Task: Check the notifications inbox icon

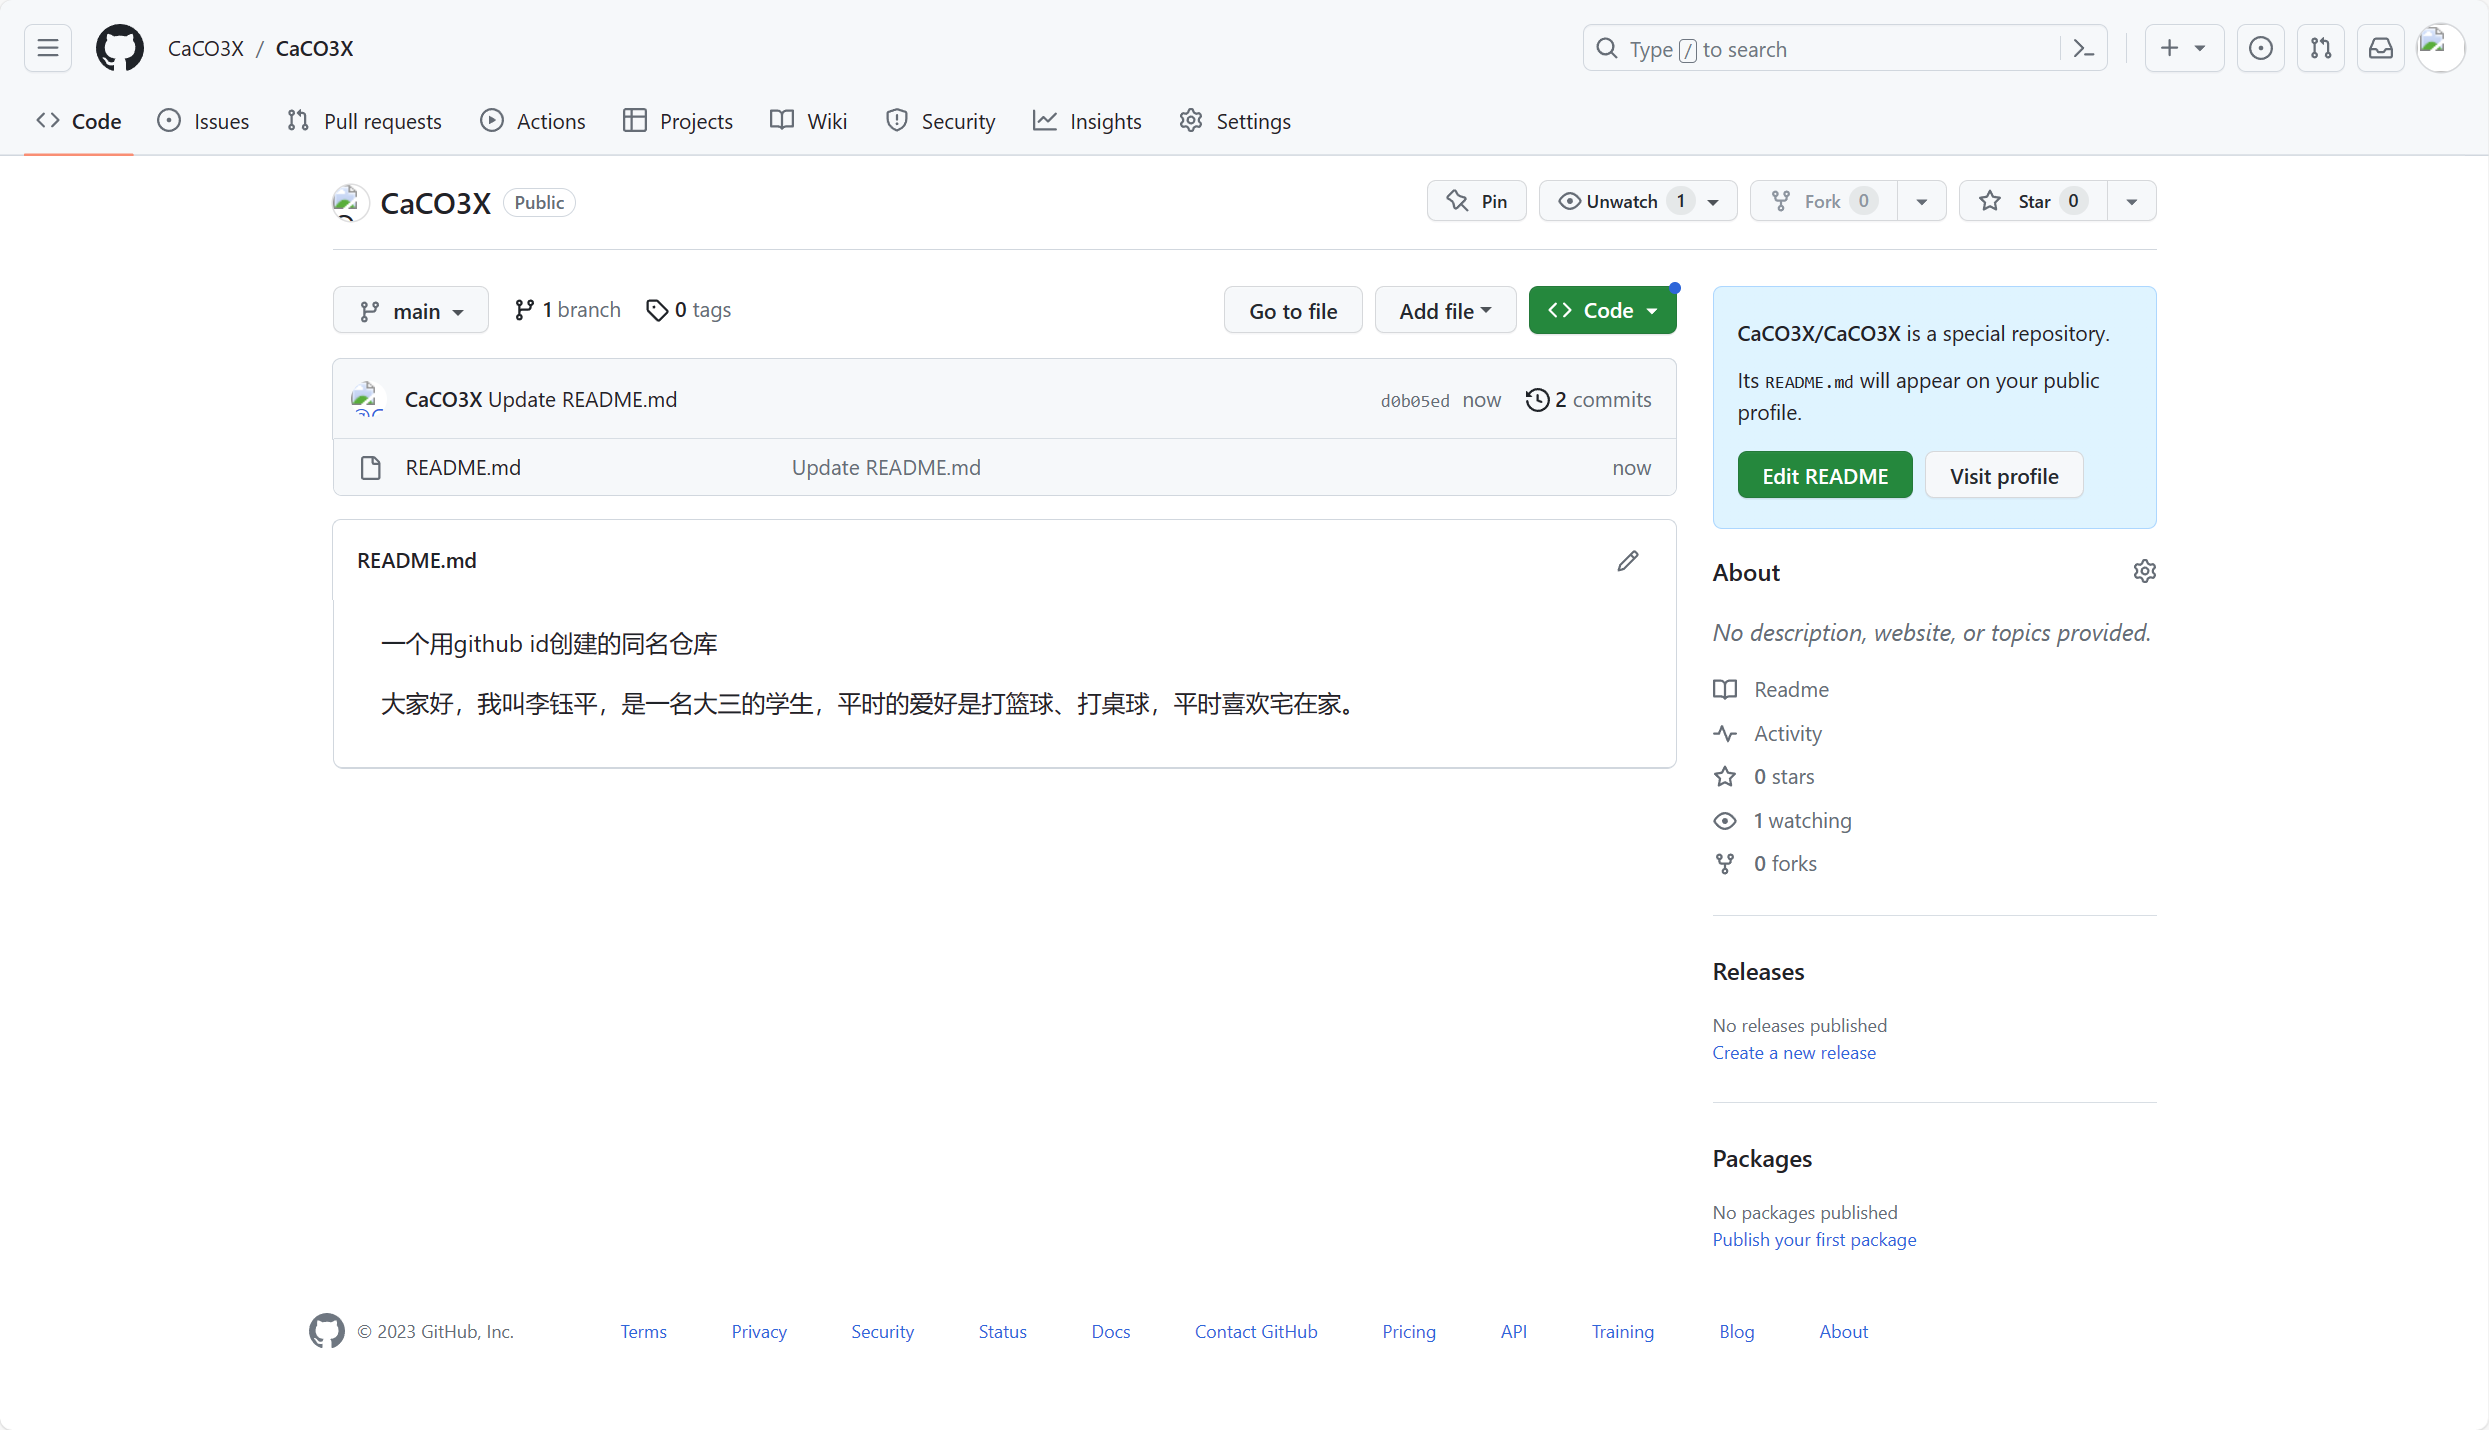Action: point(2381,47)
